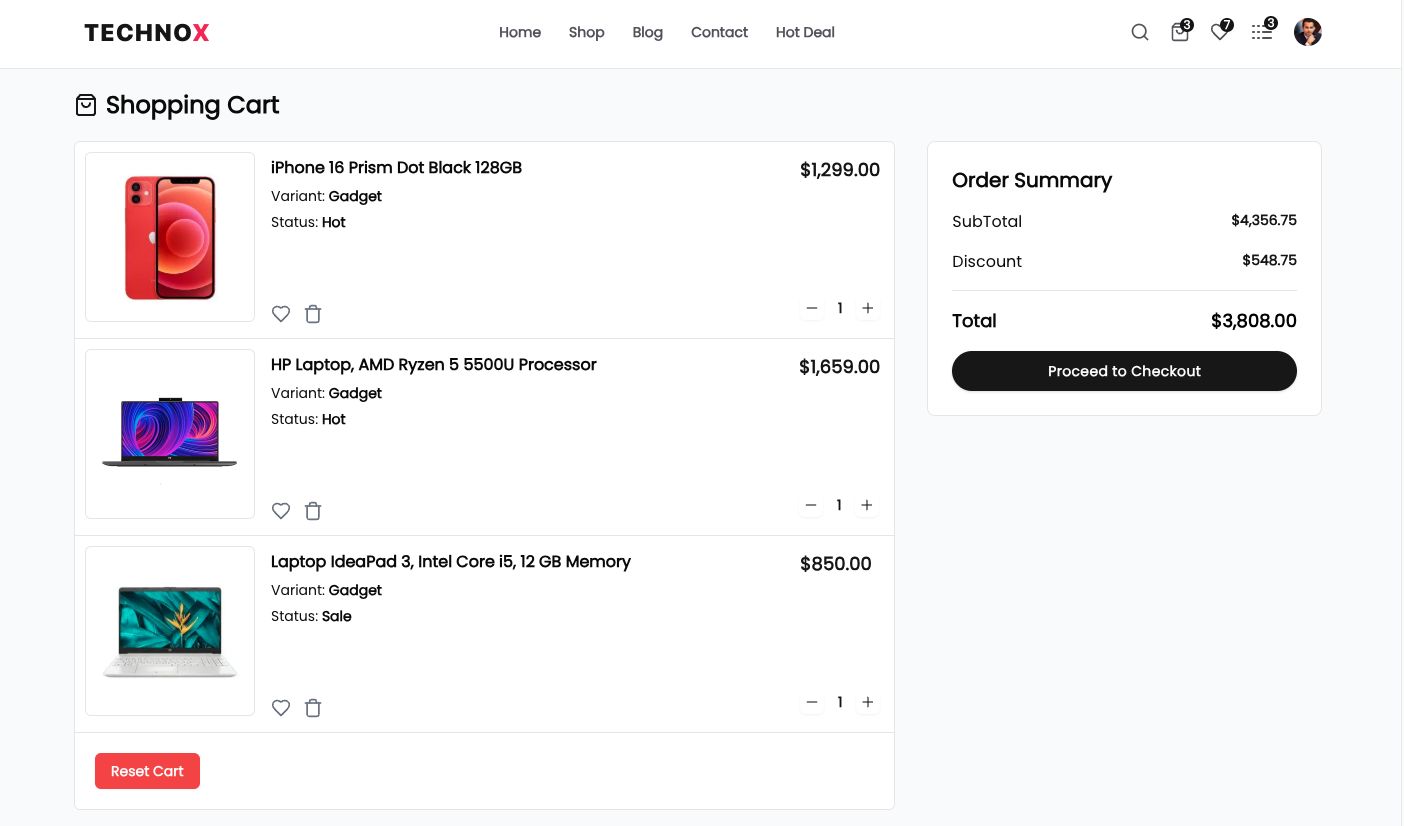Open the list icon with badge 3 in header

click(x=1263, y=31)
